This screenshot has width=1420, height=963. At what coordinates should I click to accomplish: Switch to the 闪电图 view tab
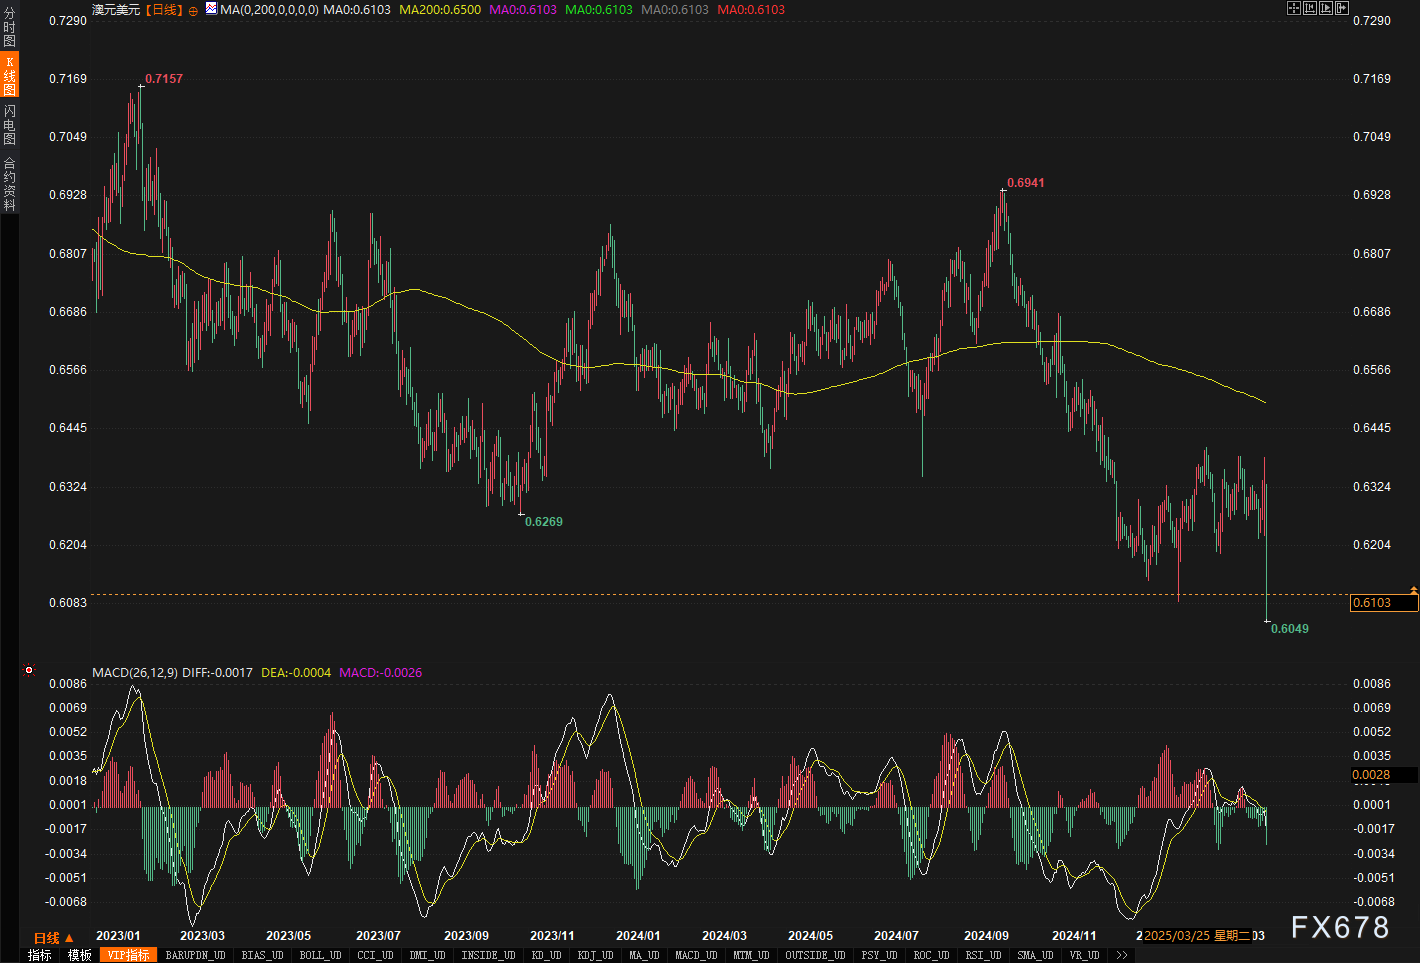point(9,124)
